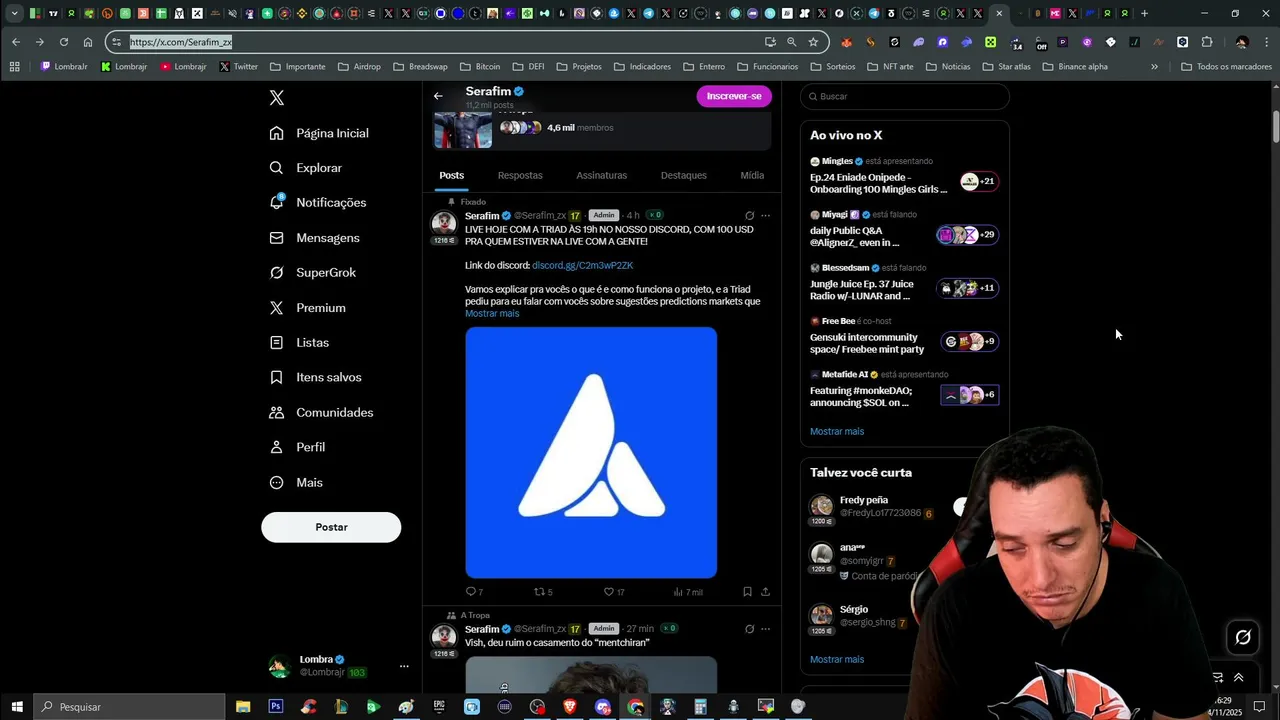Open the Airdrop bookmarks folder

point(359,67)
